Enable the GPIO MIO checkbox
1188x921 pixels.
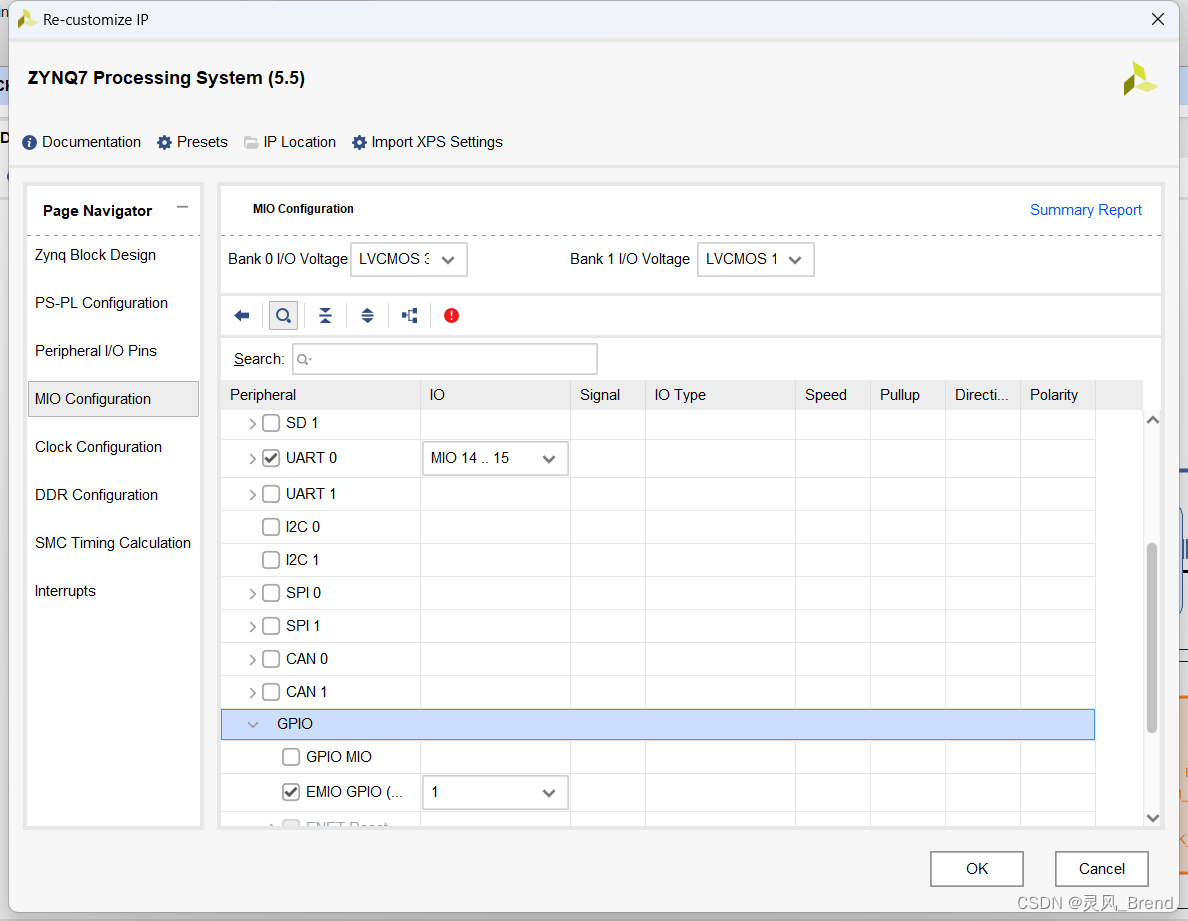point(291,757)
